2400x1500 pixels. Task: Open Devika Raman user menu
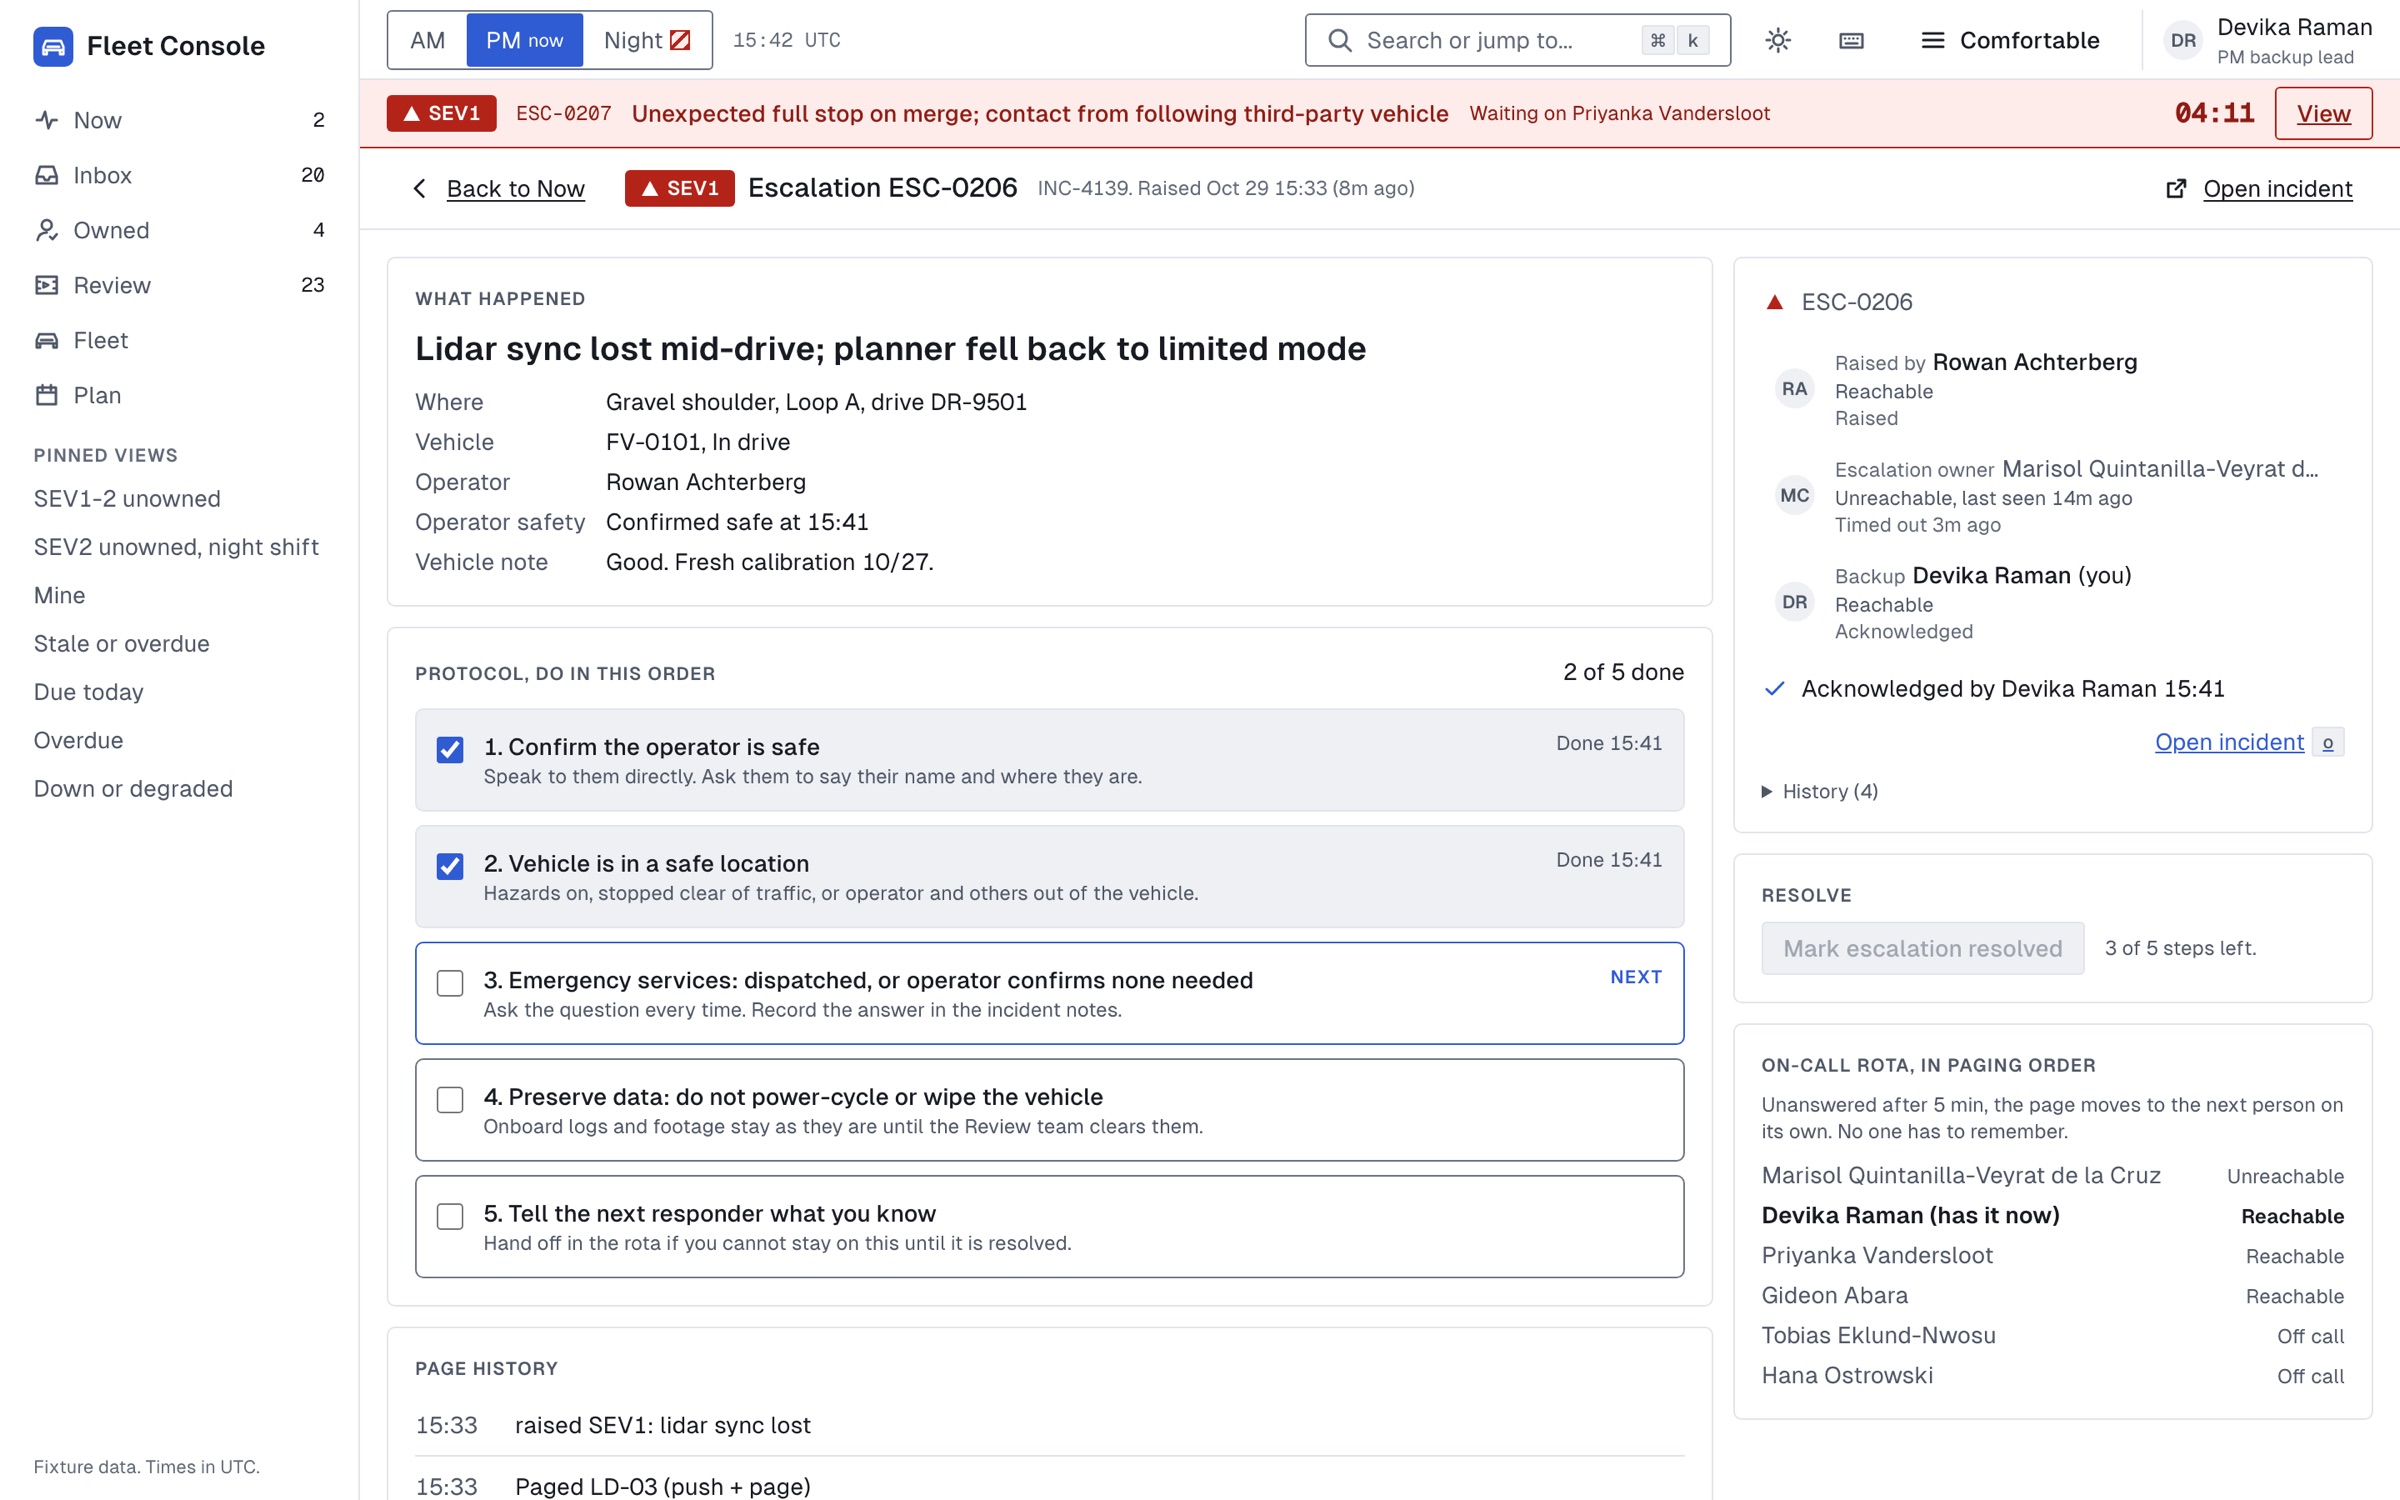2265,40
